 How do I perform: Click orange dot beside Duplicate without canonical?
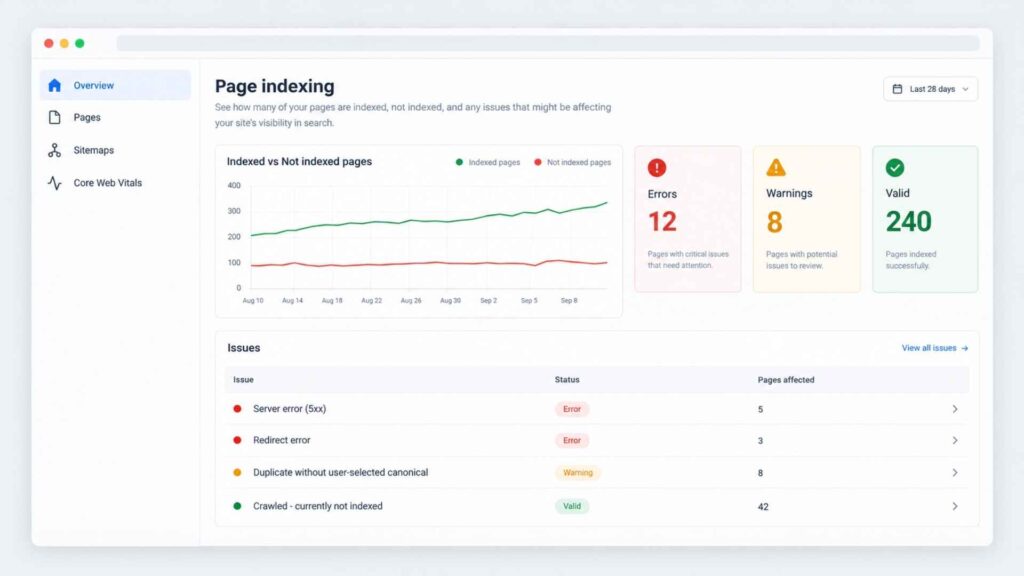tap(237, 472)
